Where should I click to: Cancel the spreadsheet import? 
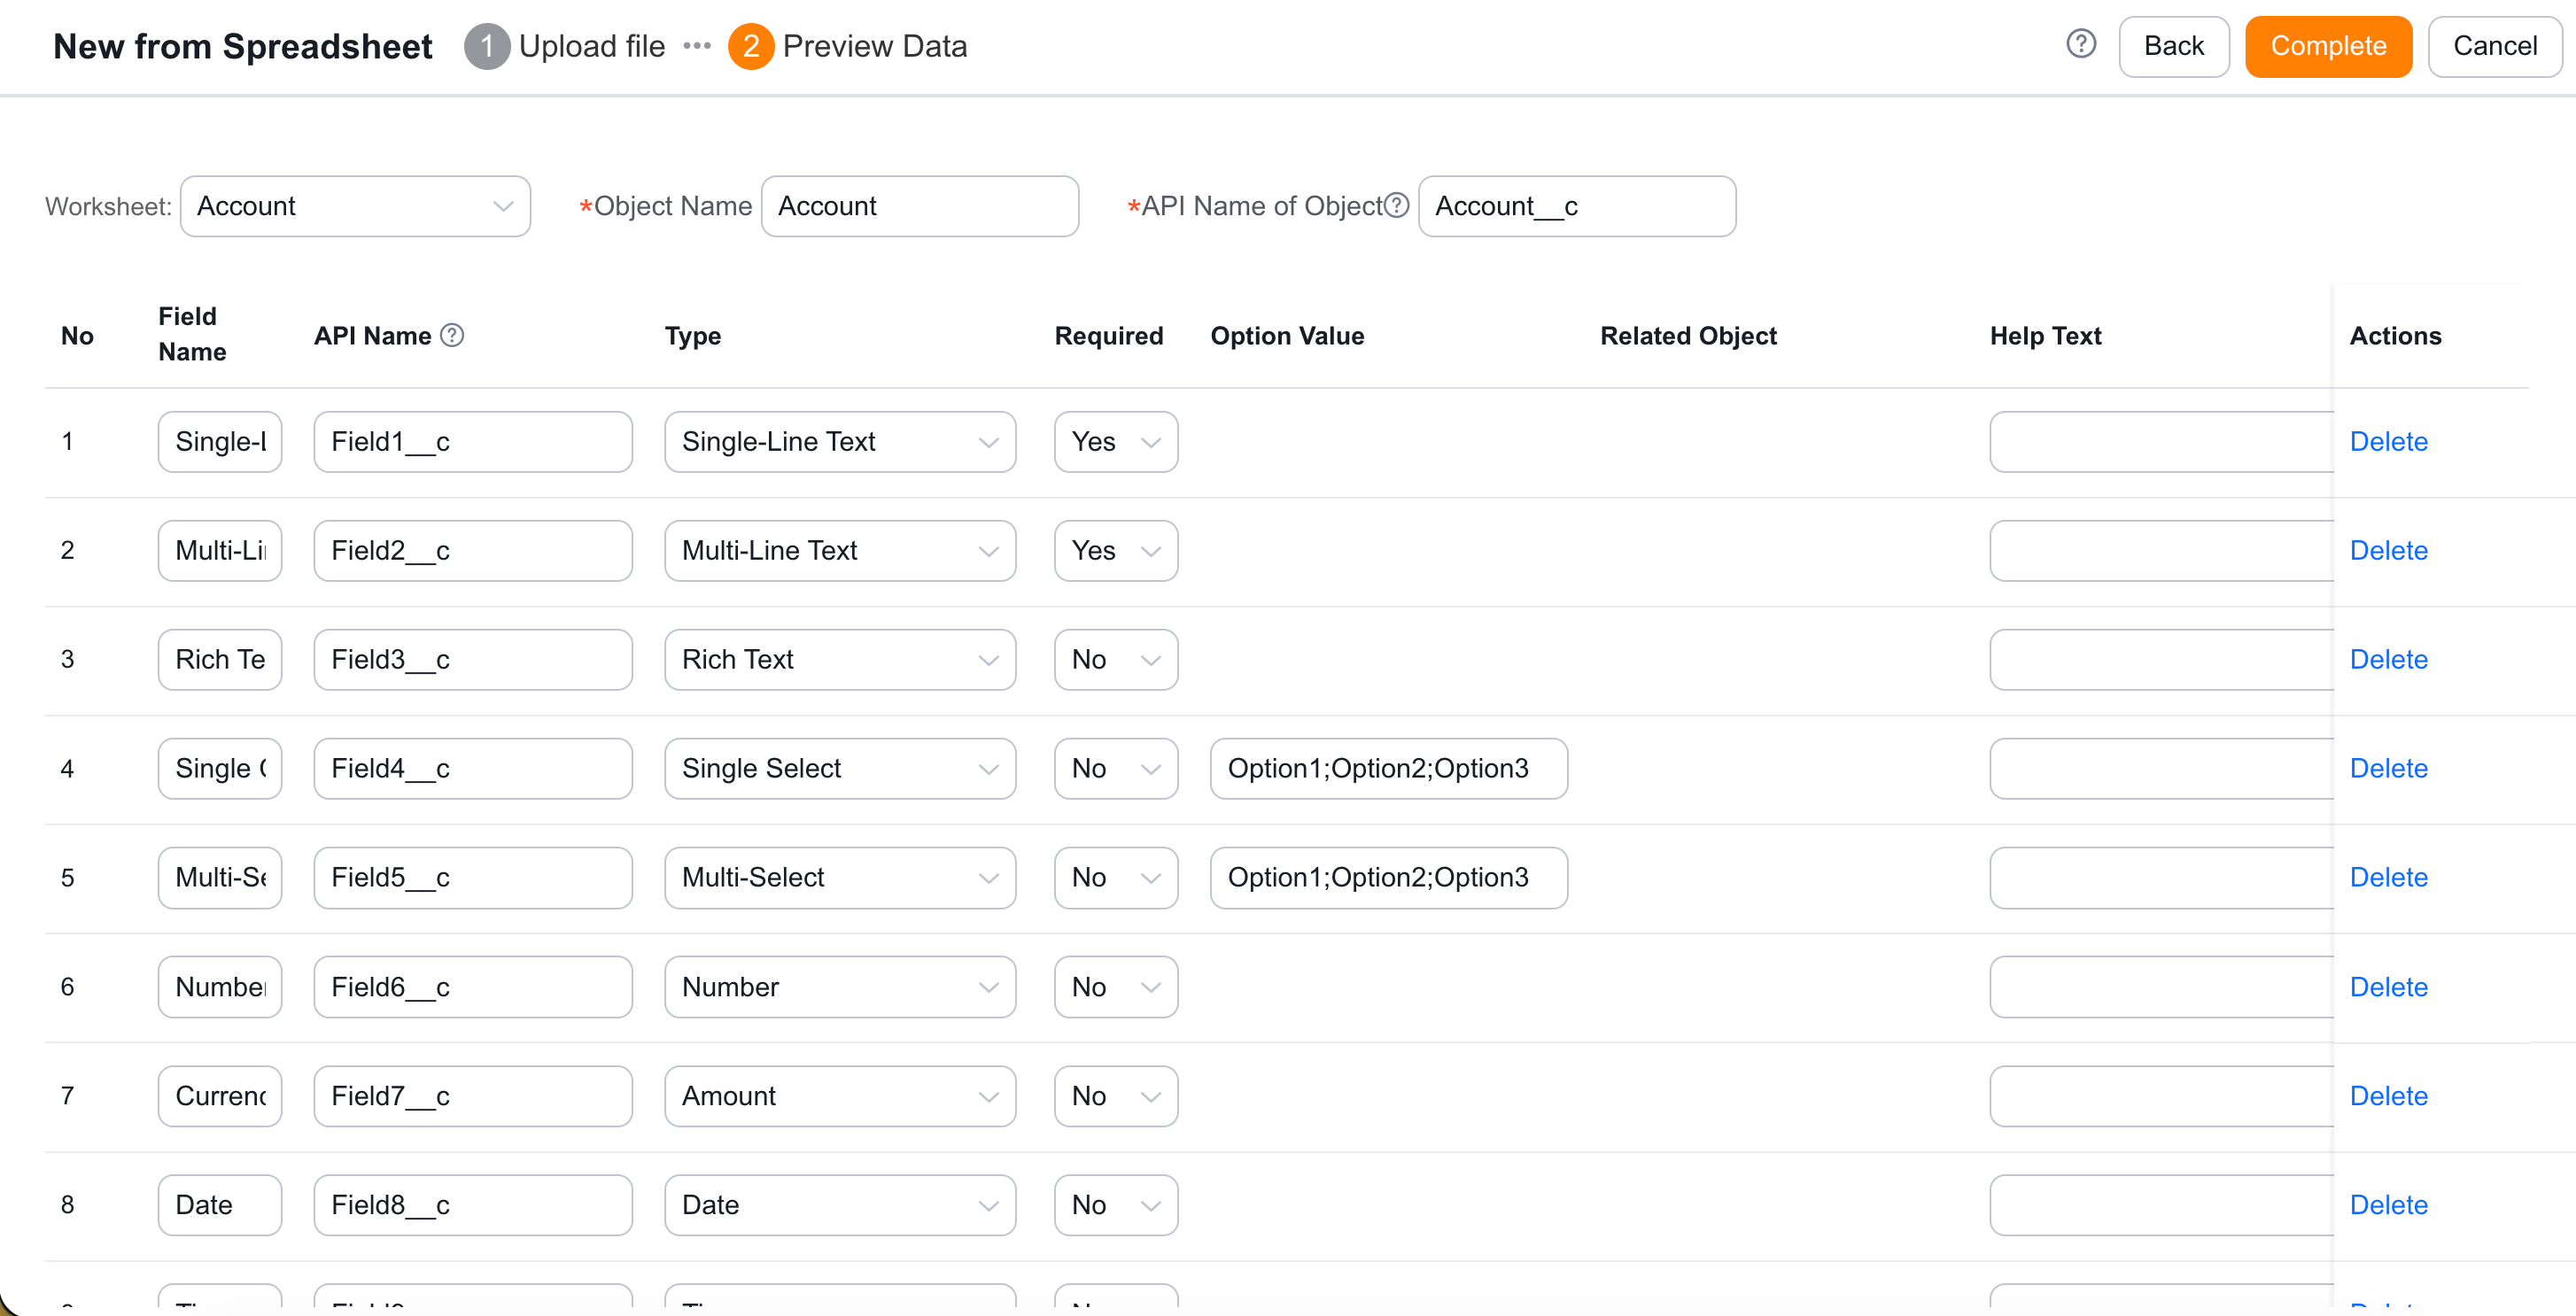coord(2494,46)
